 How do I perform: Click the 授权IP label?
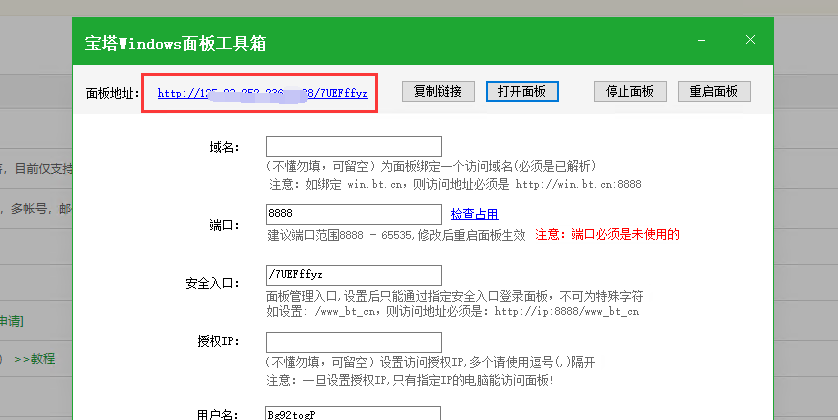(218, 341)
